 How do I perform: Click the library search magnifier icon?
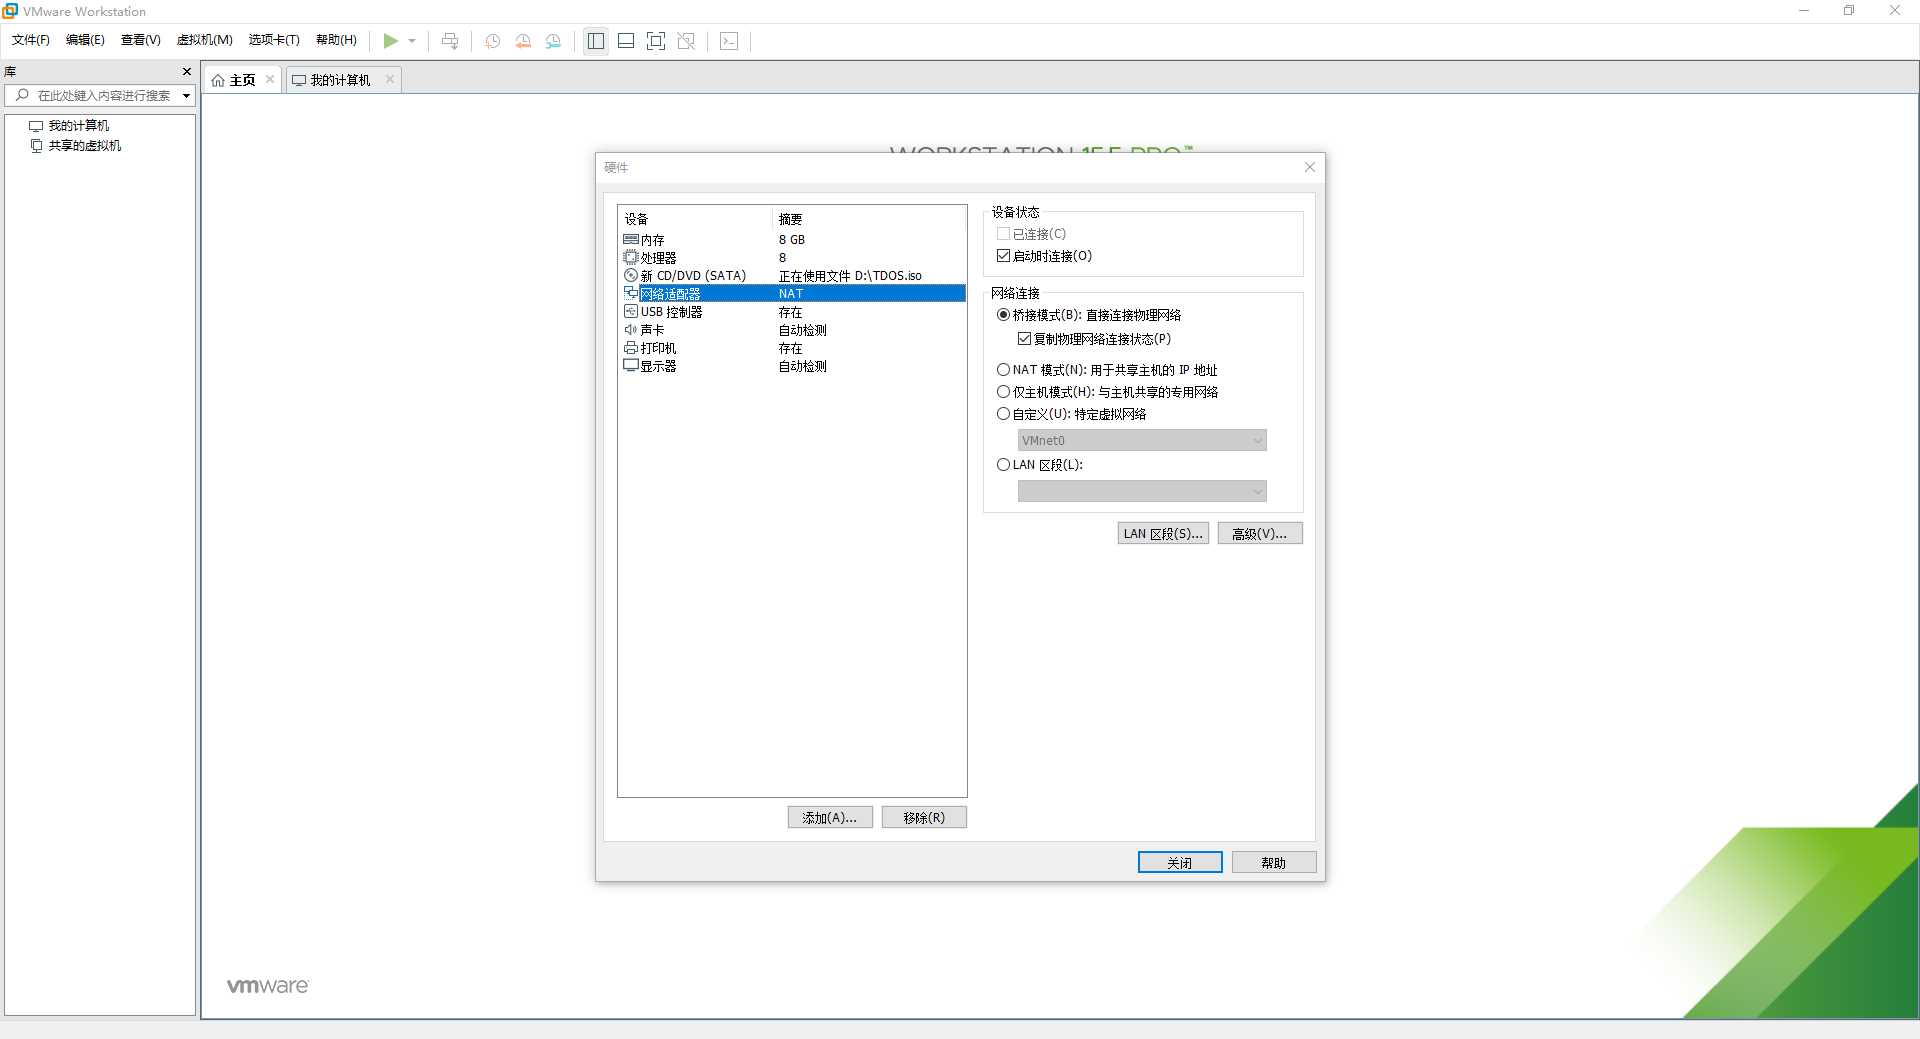pyautogui.click(x=22, y=95)
